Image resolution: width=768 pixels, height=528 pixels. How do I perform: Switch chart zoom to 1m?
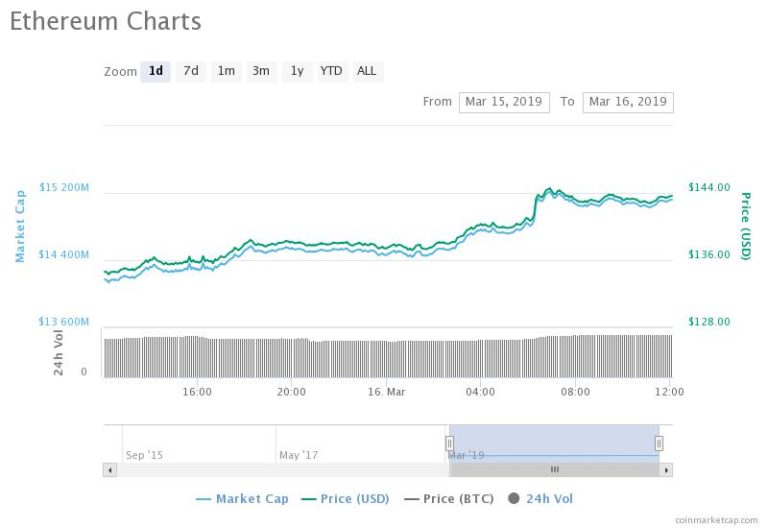pos(226,72)
